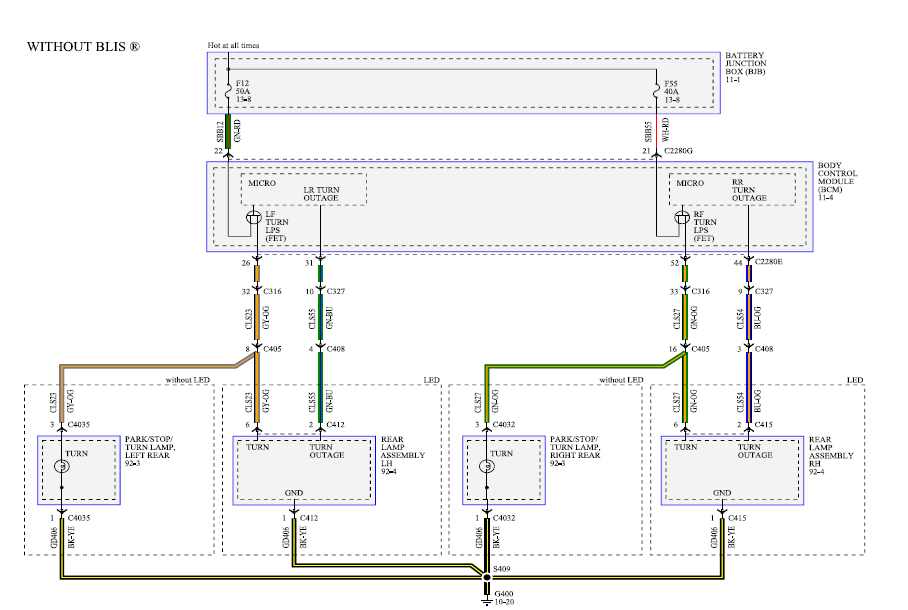Click the C2280G connector label
The height and width of the screenshot is (610, 908).
click(x=678, y=148)
